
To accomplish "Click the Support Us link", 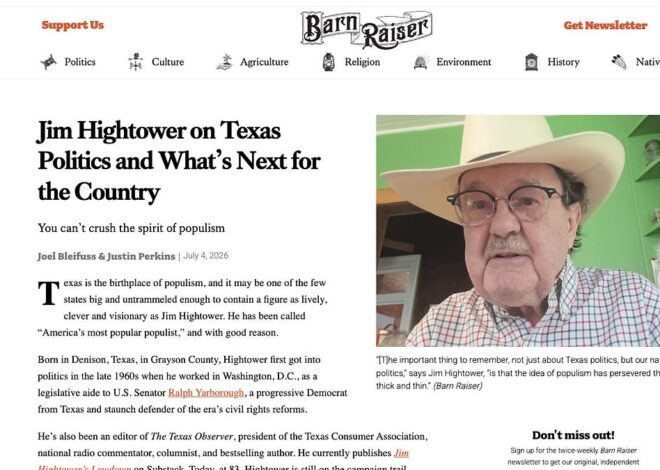I will tap(72, 25).
